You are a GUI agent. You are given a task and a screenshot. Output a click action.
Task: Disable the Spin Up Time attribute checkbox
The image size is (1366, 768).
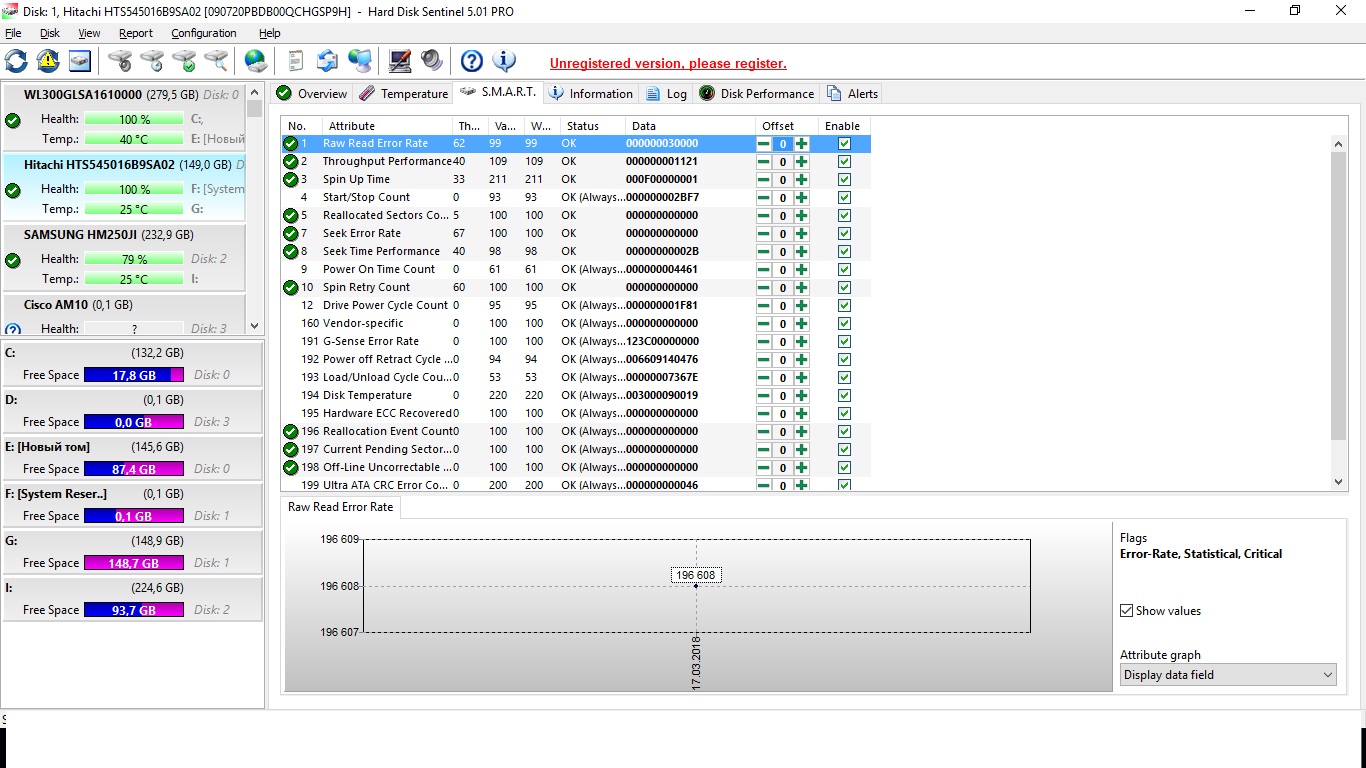(844, 180)
